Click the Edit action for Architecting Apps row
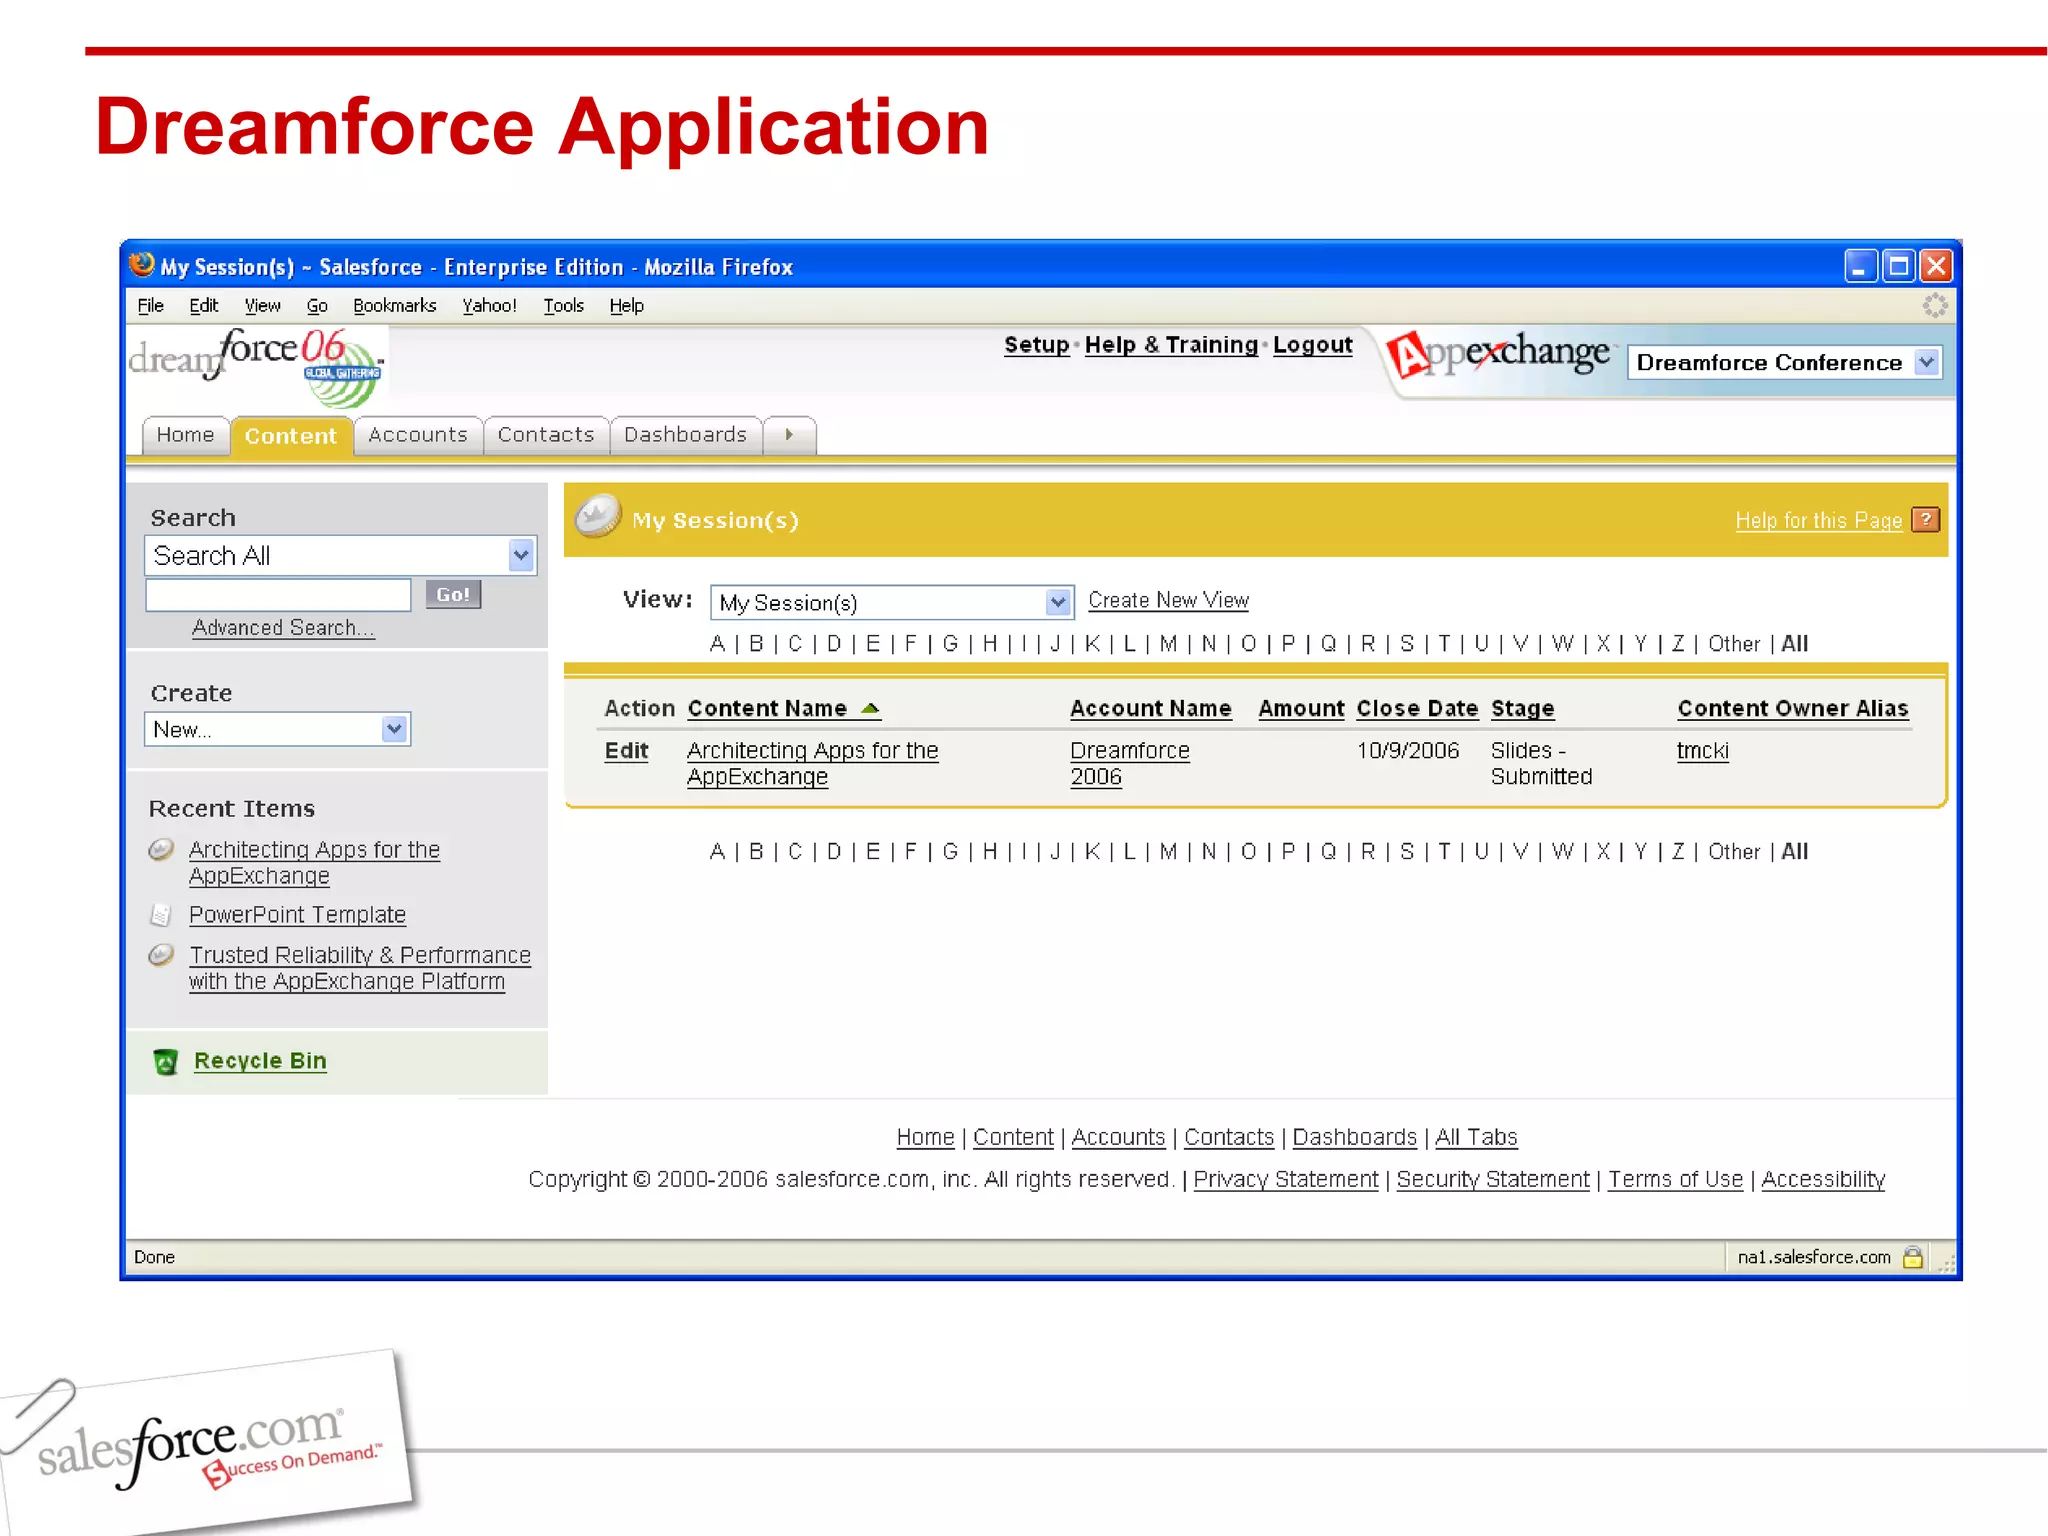 pyautogui.click(x=626, y=751)
